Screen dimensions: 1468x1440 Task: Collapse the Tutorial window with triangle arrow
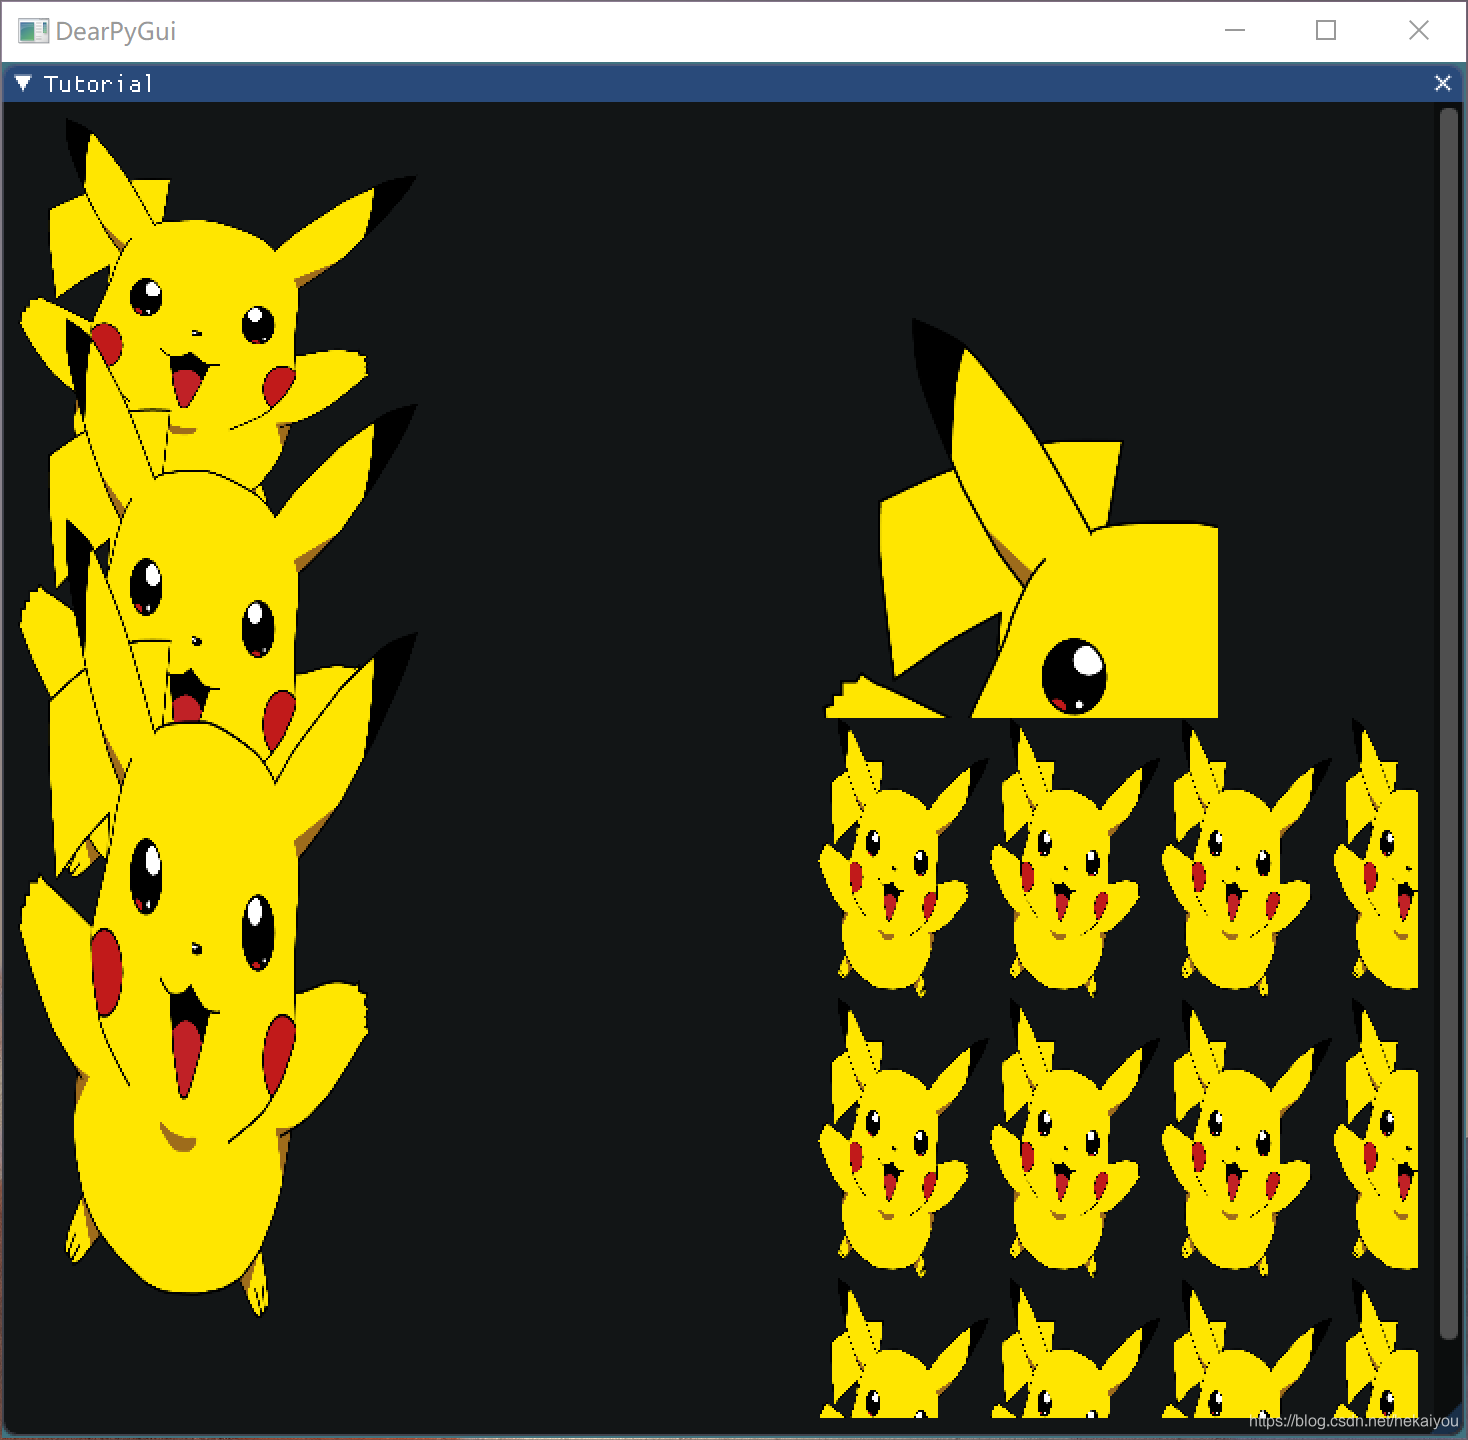click(x=23, y=83)
